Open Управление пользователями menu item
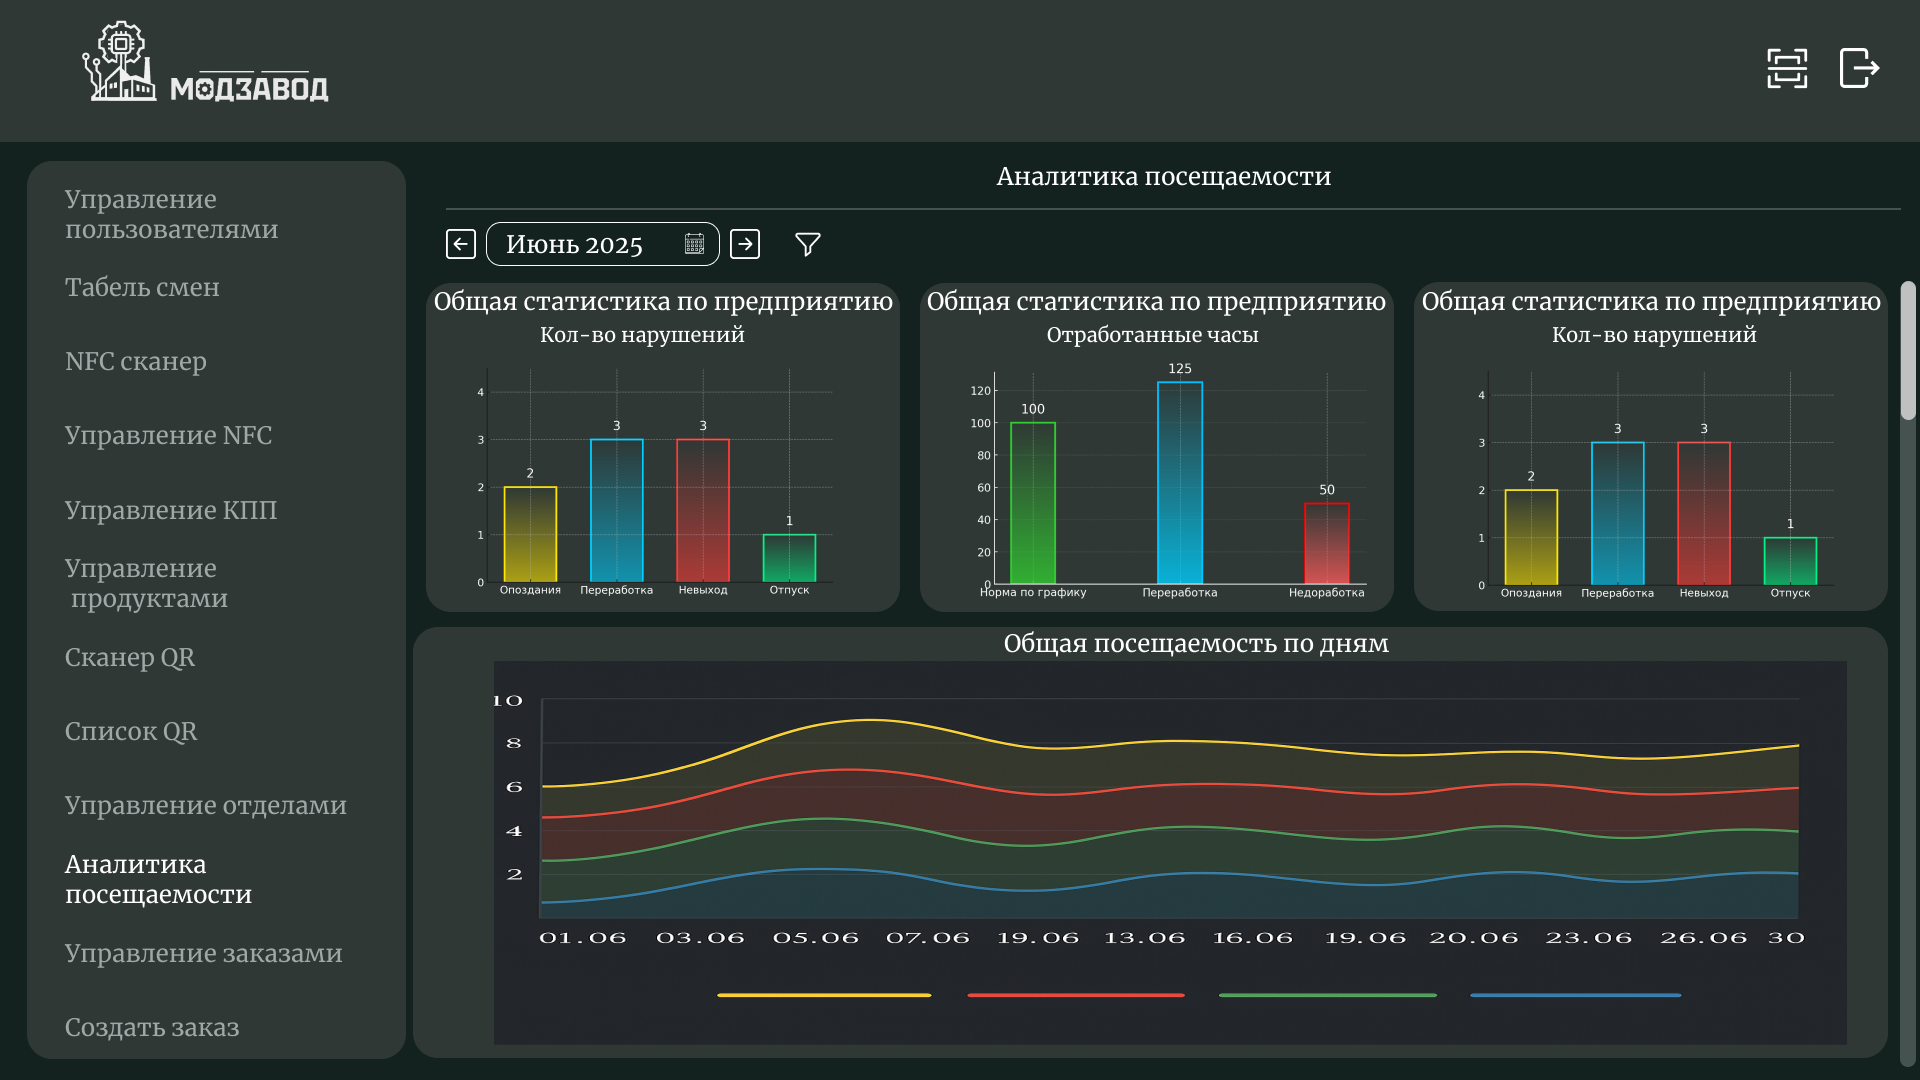Screen dimensions: 1920x1080 click(x=171, y=214)
